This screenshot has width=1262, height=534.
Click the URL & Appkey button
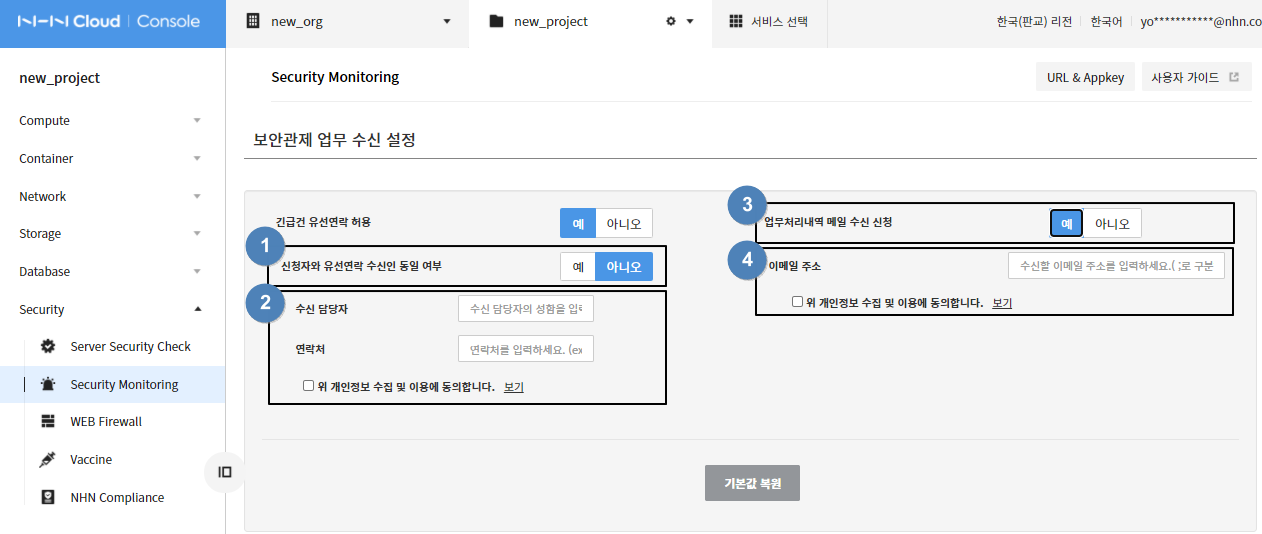[1085, 77]
